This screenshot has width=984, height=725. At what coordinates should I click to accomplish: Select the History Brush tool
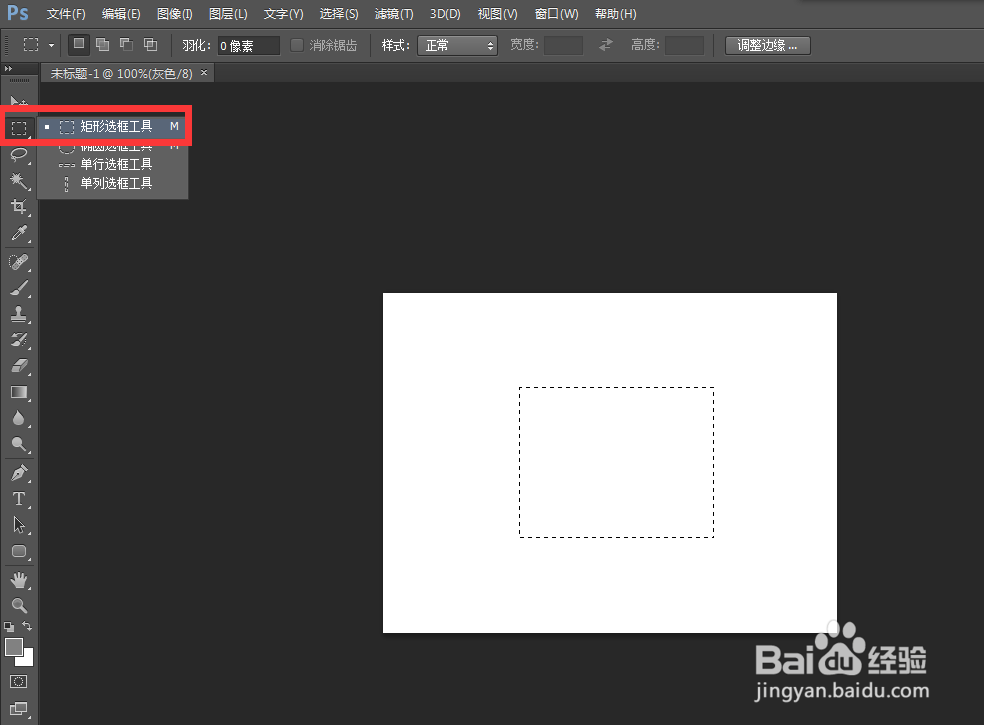[19, 340]
